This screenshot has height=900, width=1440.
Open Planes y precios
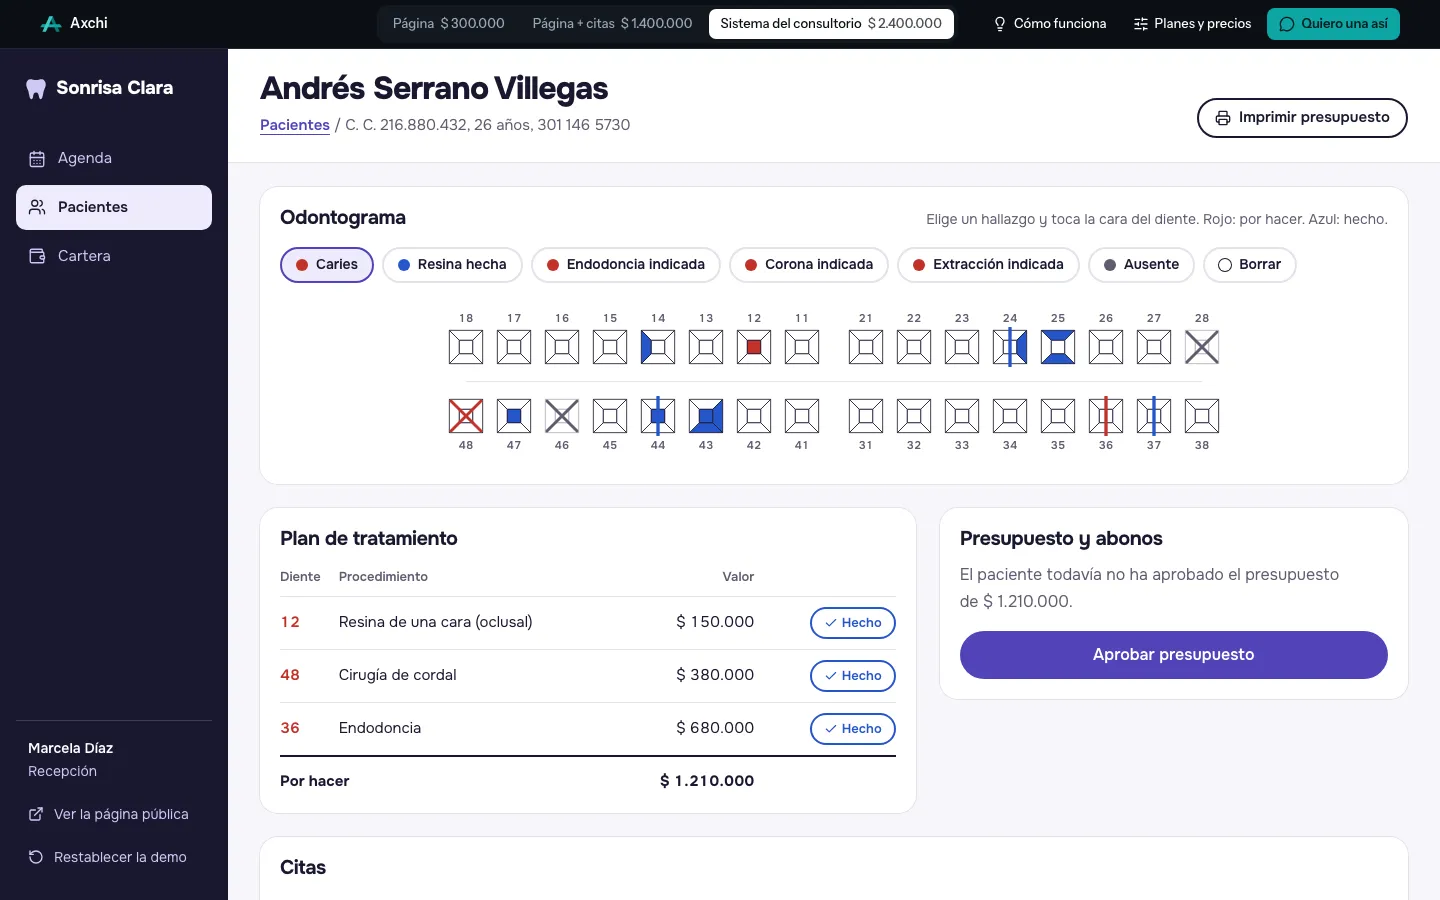(x=1192, y=24)
